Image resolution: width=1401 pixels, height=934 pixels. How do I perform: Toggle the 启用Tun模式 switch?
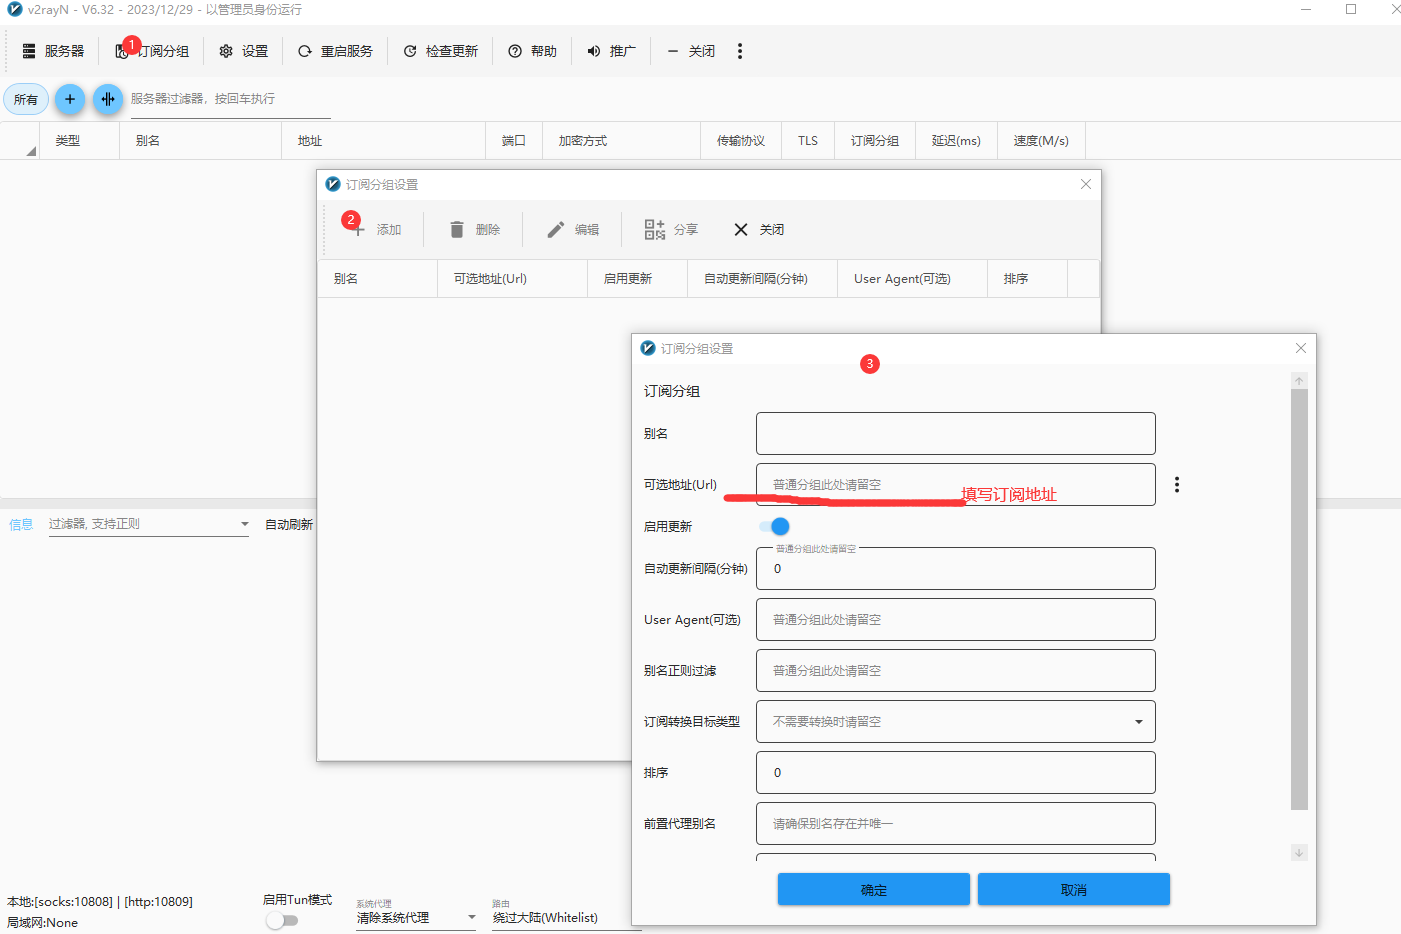coord(282,920)
